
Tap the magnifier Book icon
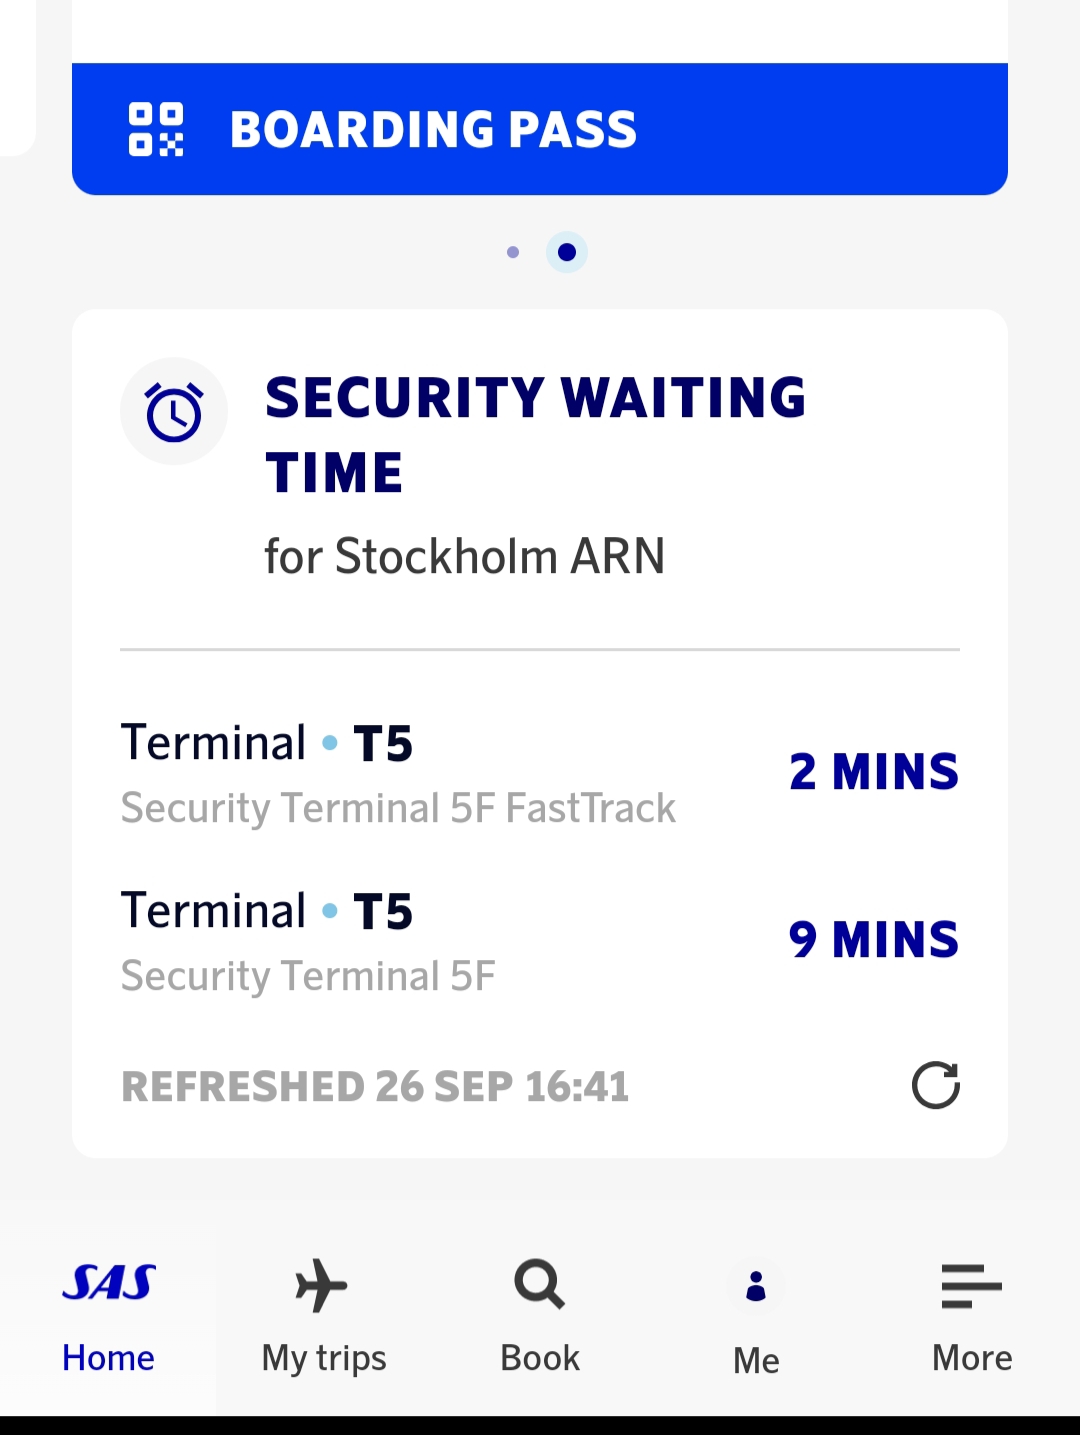[x=540, y=1284]
